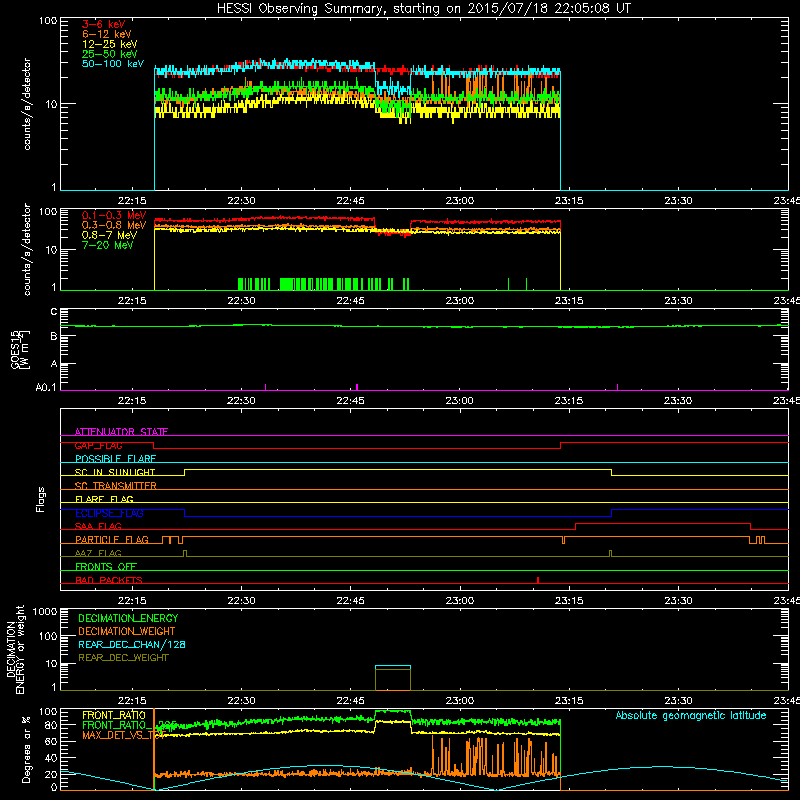Click the GAP_FLAG label
Image resolution: width=800 pixels, height=800 pixels.
click(98, 445)
